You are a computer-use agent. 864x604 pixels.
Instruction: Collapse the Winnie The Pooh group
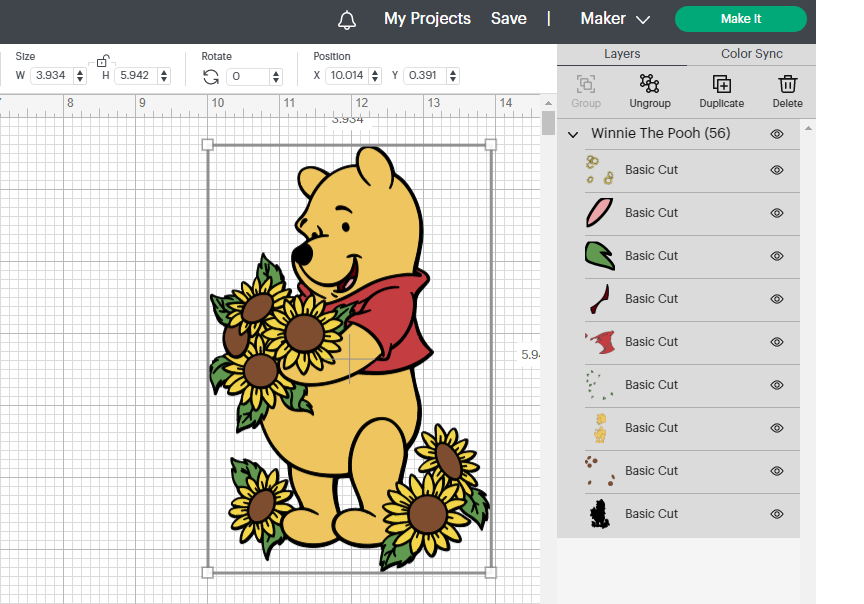coord(573,134)
